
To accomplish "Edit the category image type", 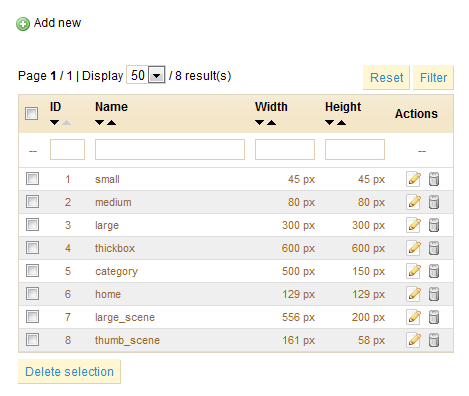I will pyautogui.click(x=413, y=271).
